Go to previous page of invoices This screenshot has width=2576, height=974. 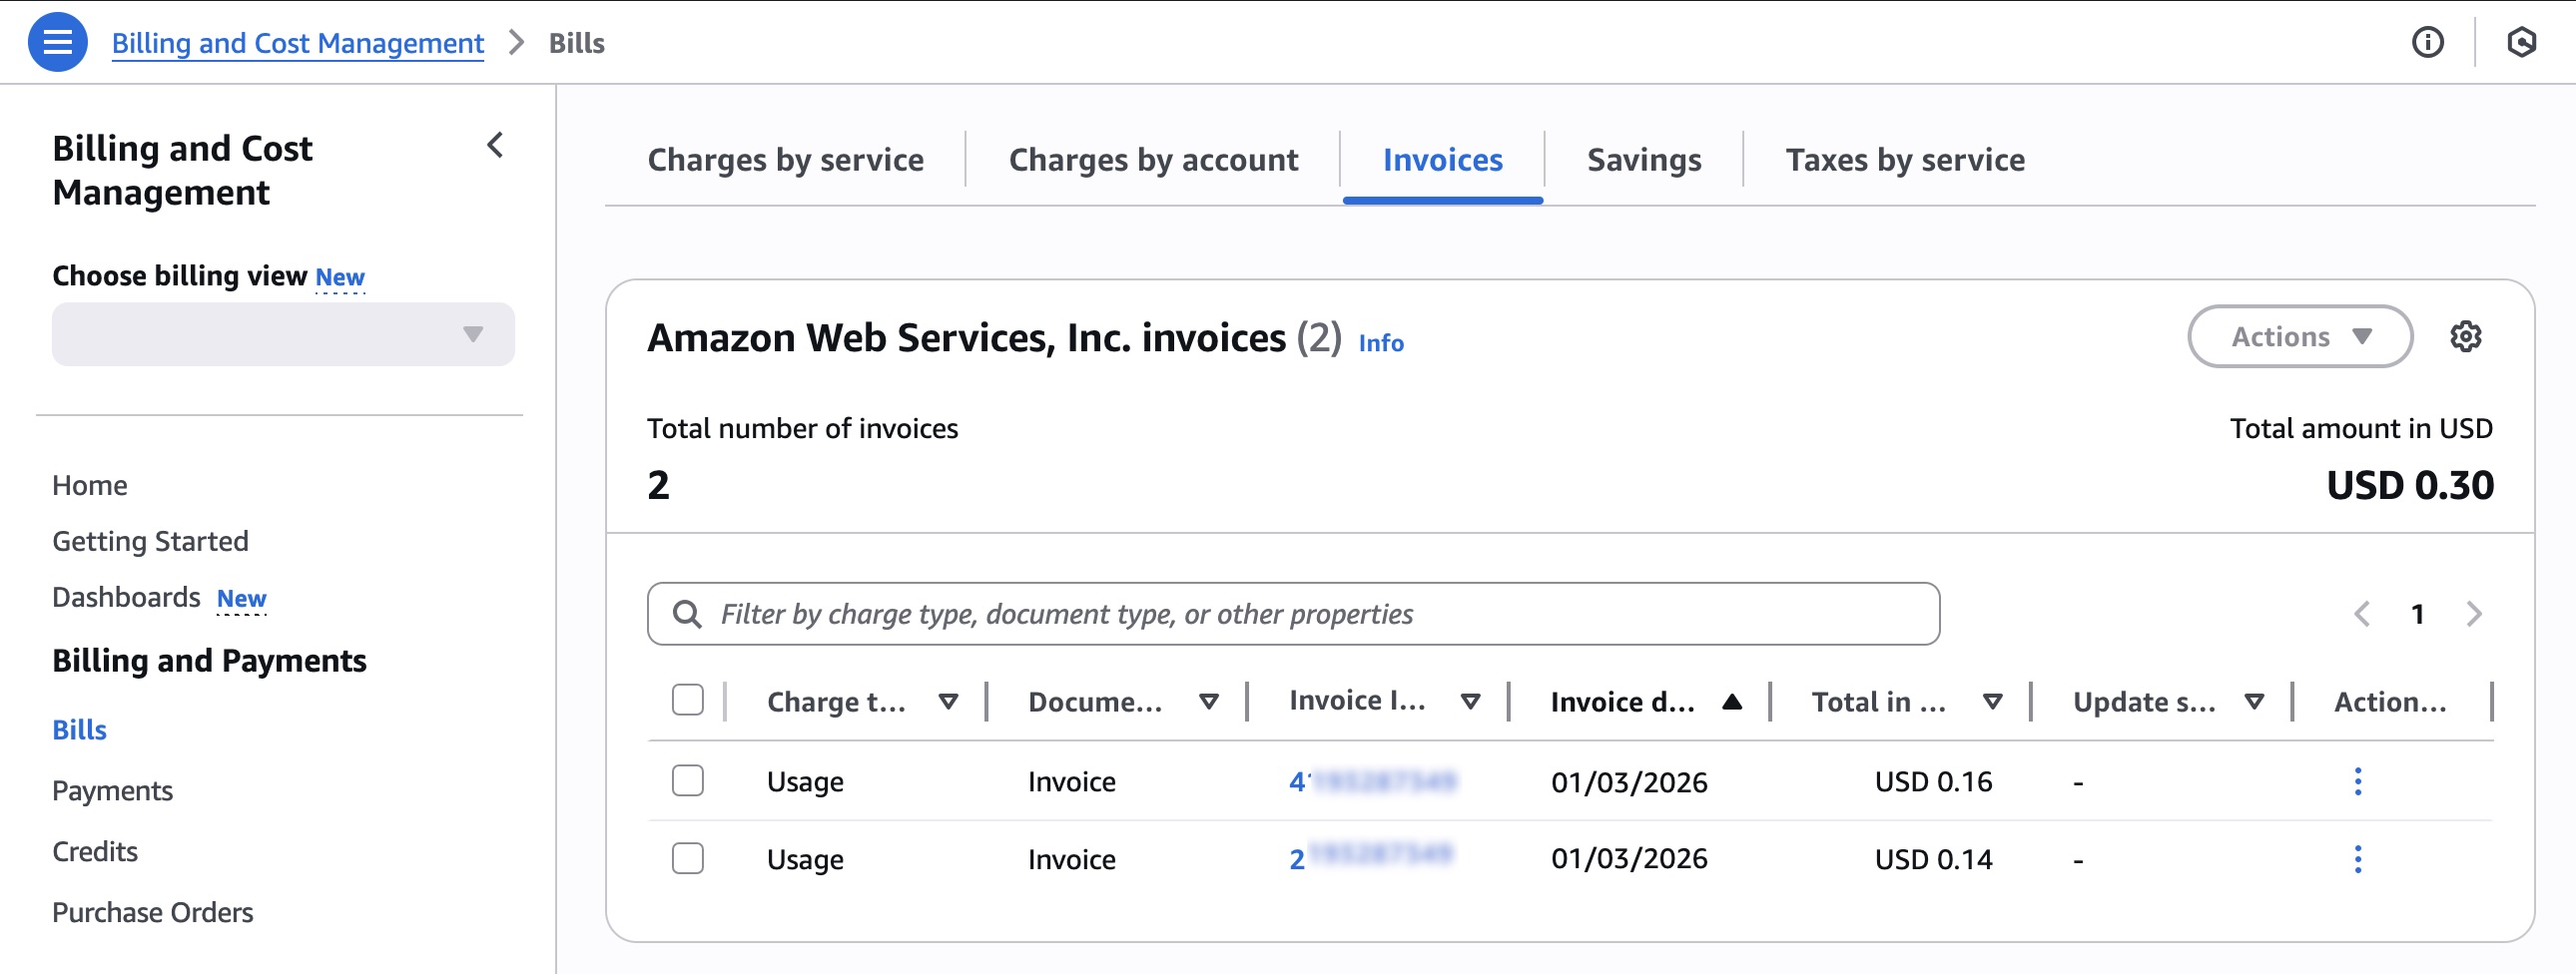(x=2362, y=614)
